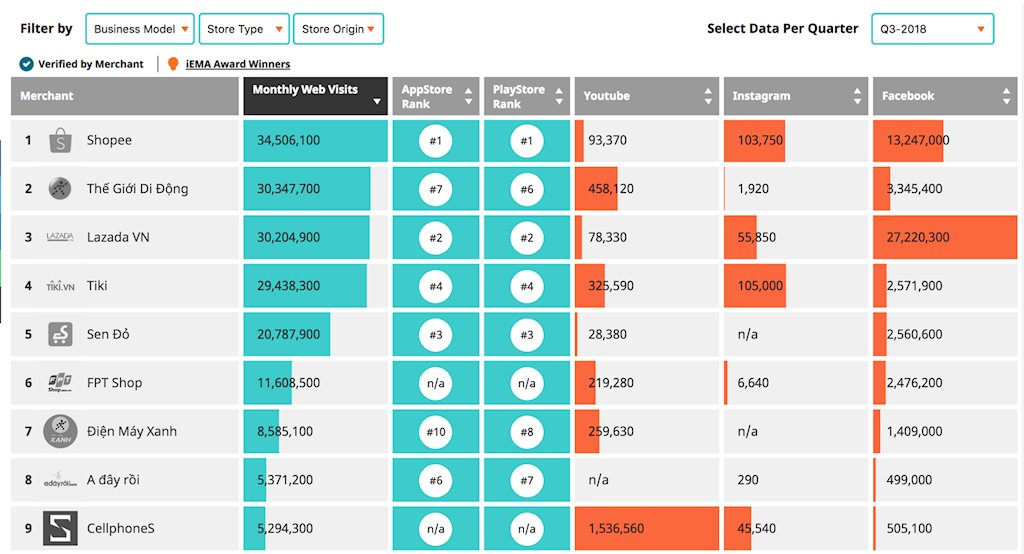Click Lazada VN's orange Facebook bar

(x=945, y=237)
